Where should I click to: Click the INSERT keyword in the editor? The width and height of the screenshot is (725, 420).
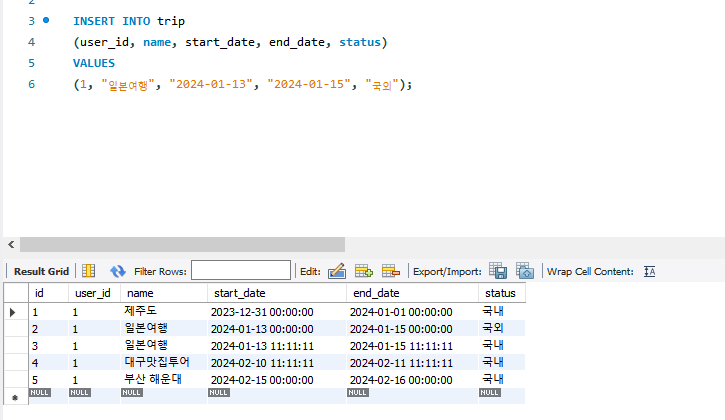94,21
